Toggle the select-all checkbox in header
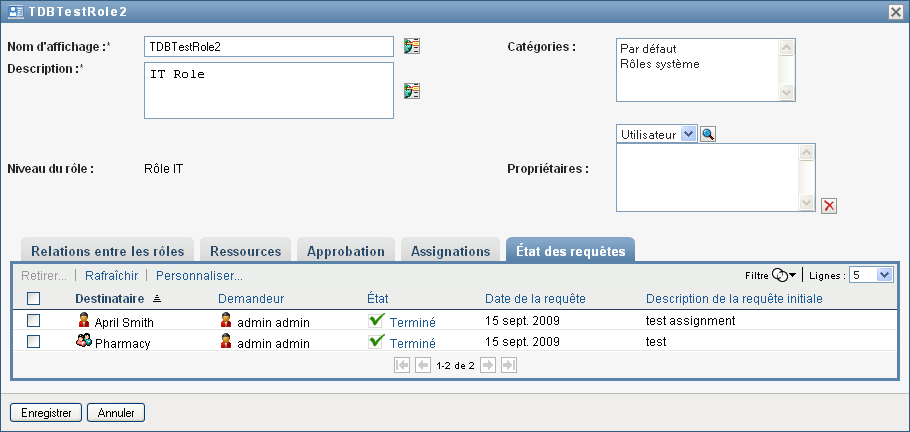 point(34,298)
